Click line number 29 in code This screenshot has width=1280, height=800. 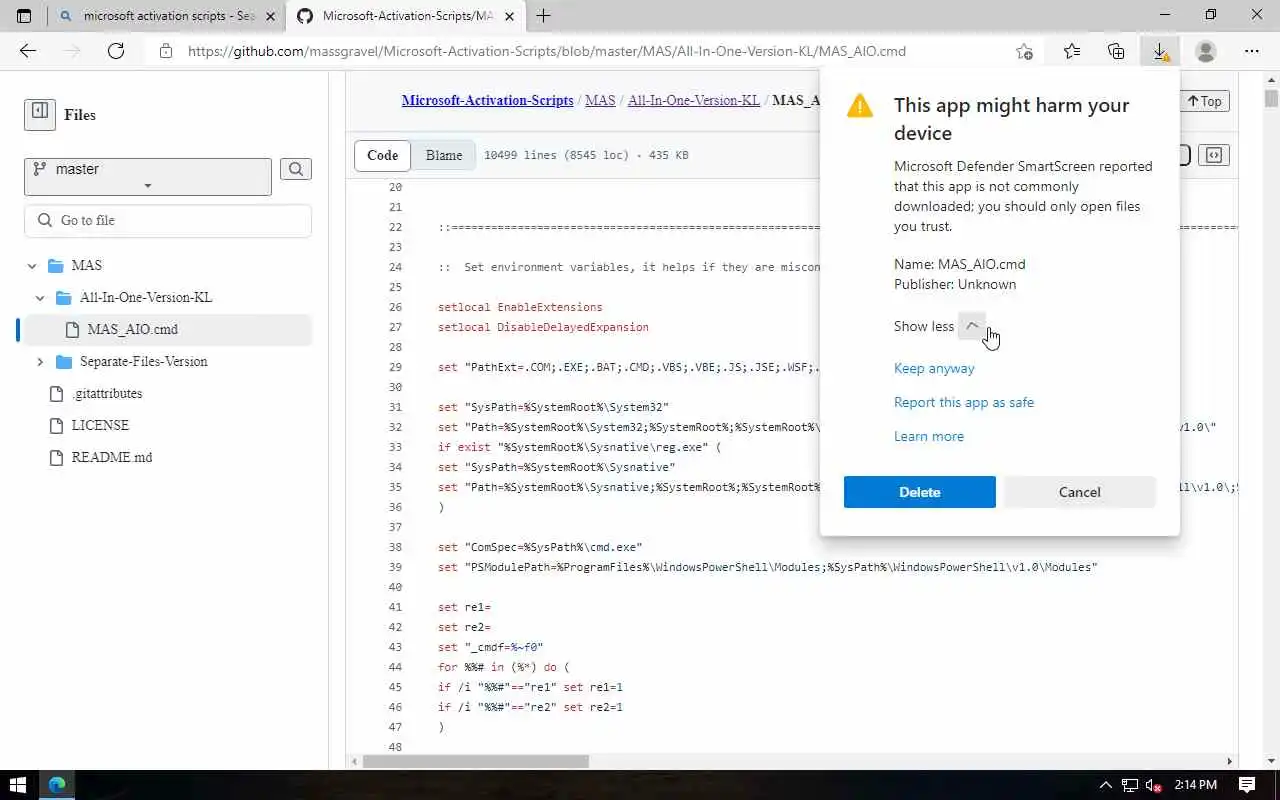pyautogui.click(x=394, y=367)
